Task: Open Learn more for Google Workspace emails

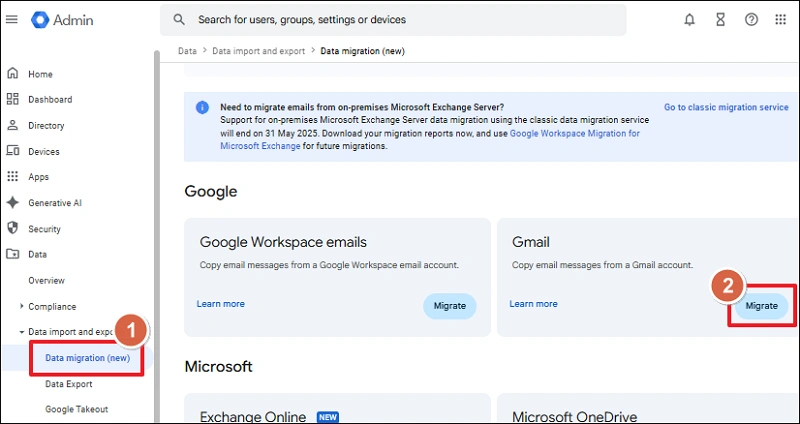Action: click(220, 304)
